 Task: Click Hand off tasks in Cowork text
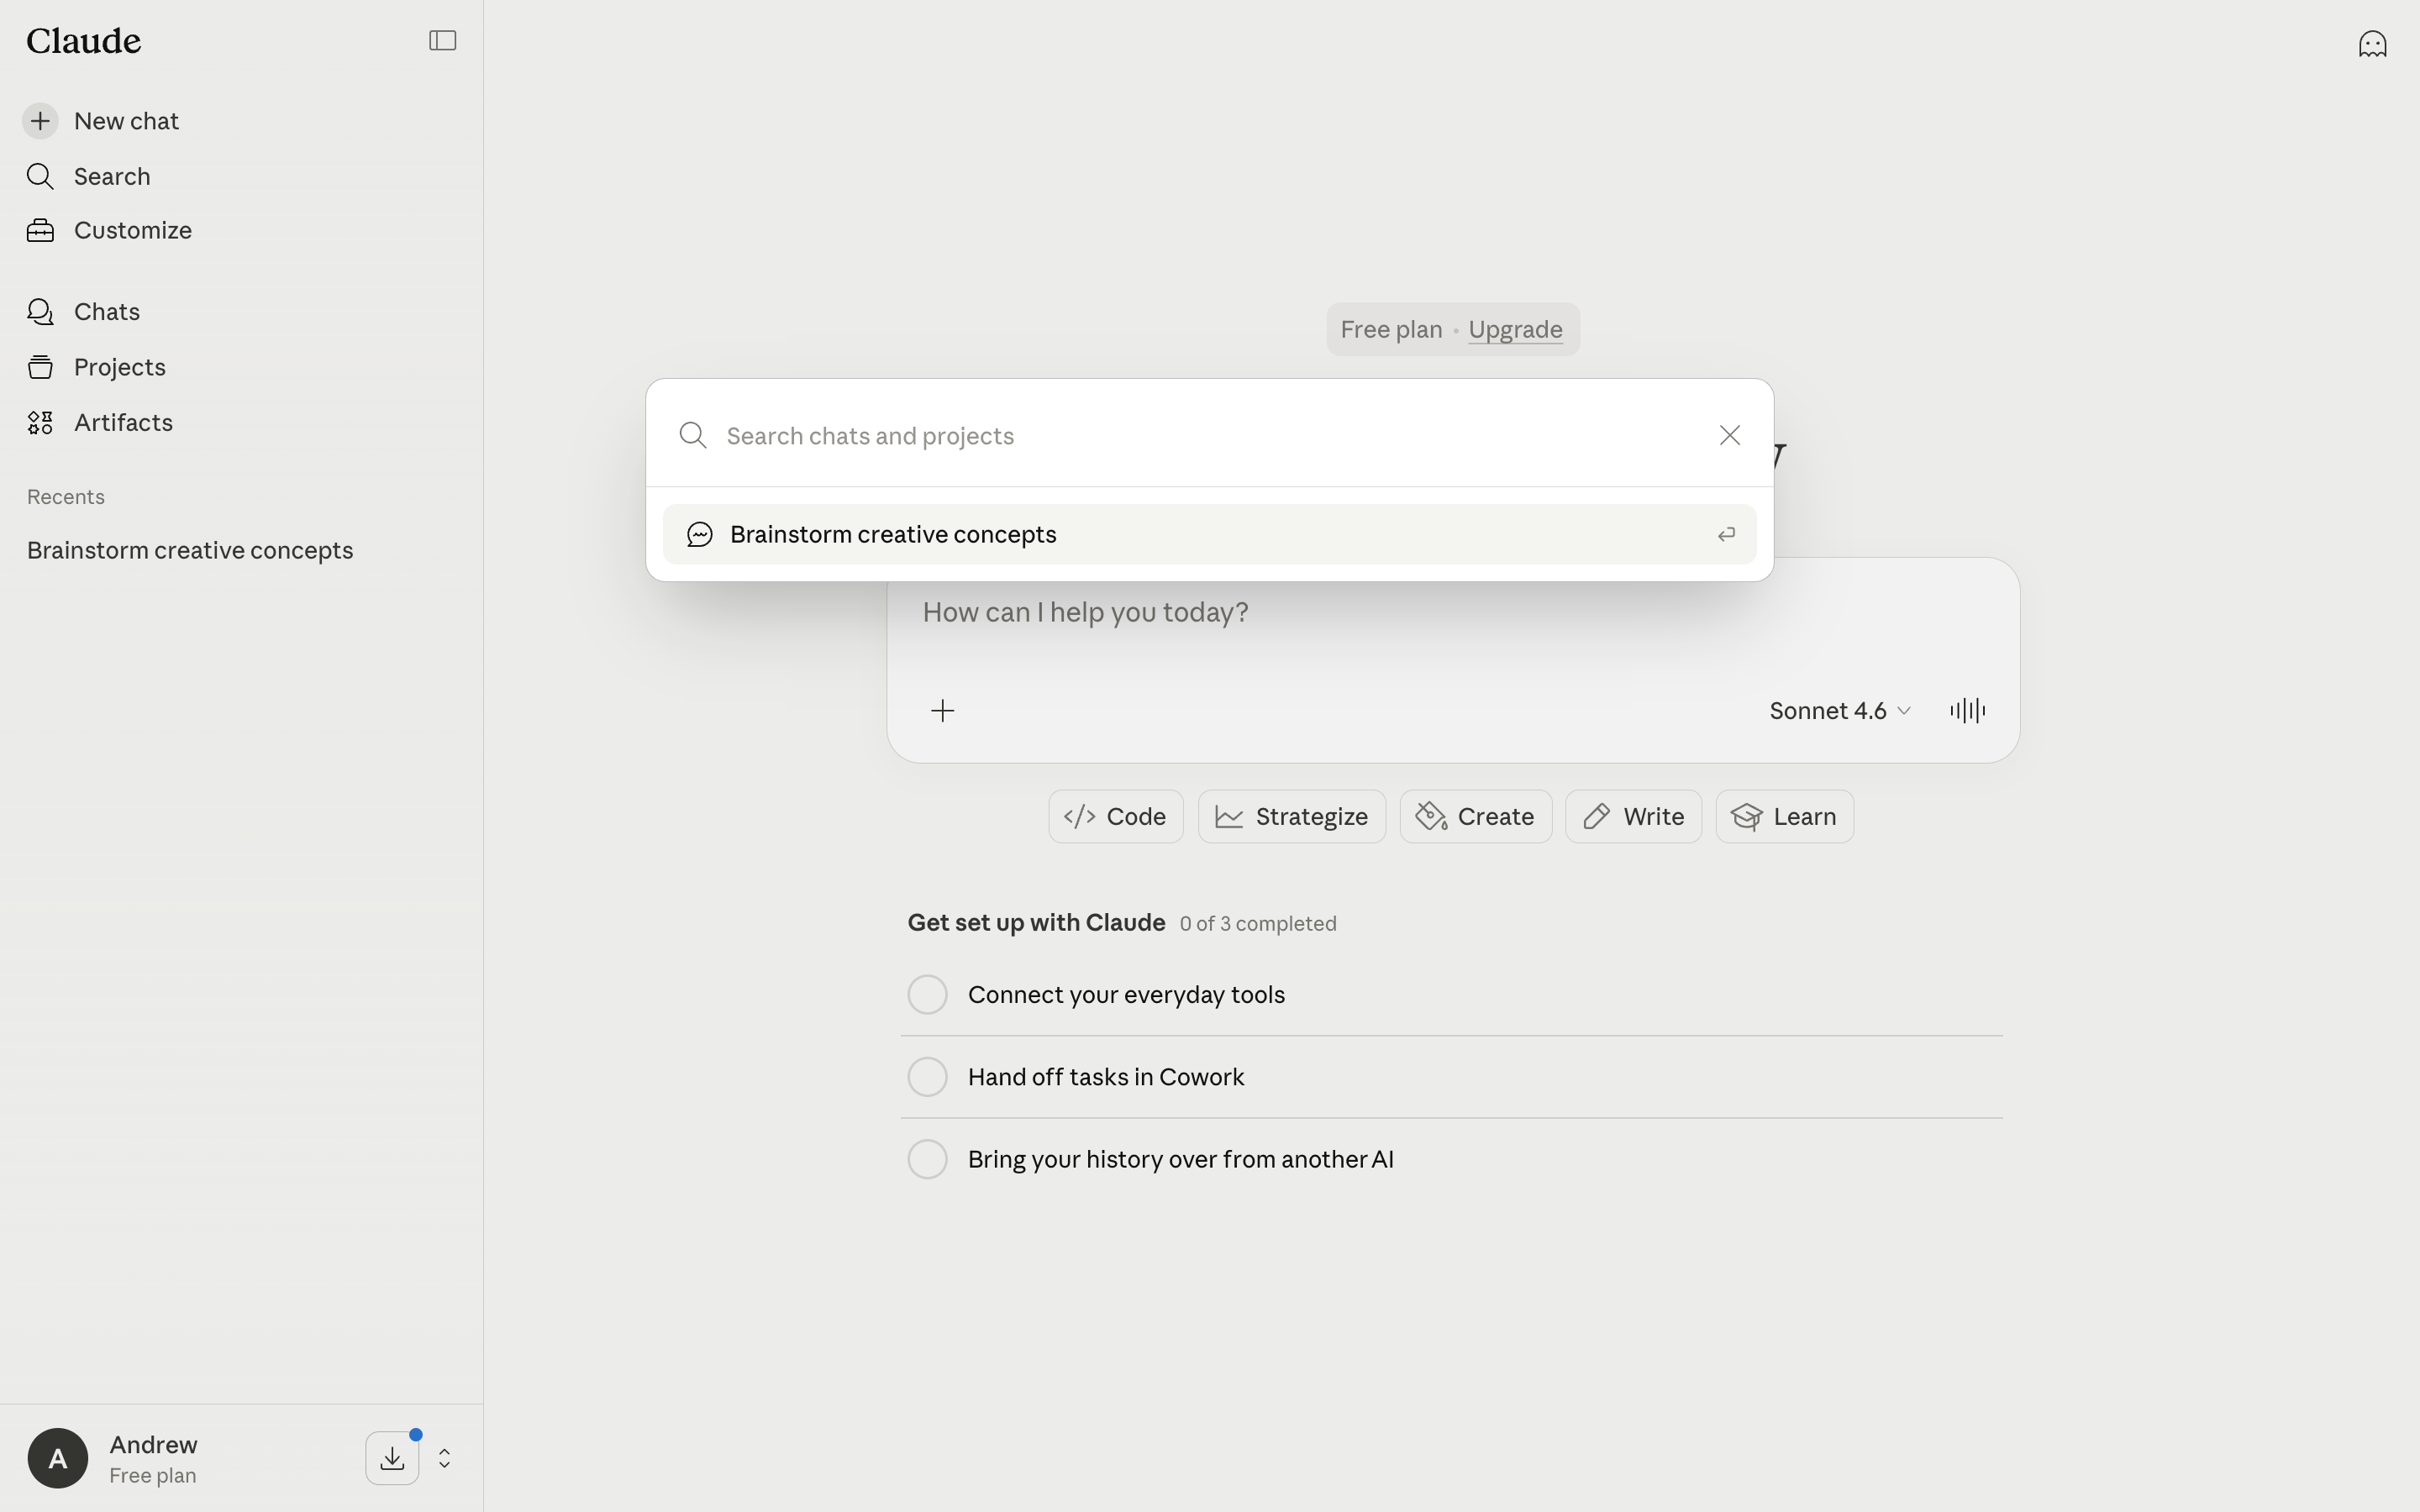coord(1106,1077)
